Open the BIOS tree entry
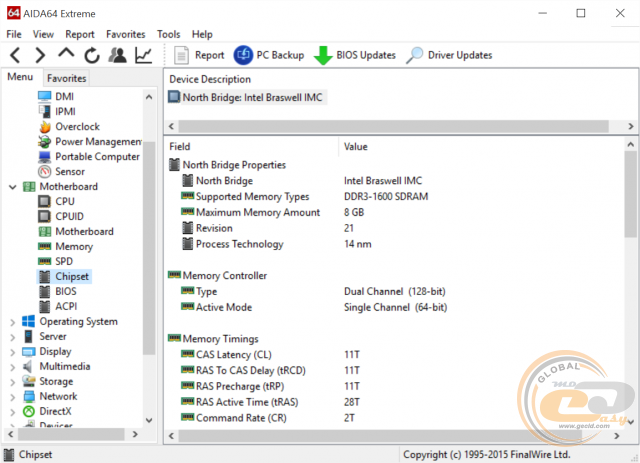This screenshot has height=463, width=640. (66, 291)
